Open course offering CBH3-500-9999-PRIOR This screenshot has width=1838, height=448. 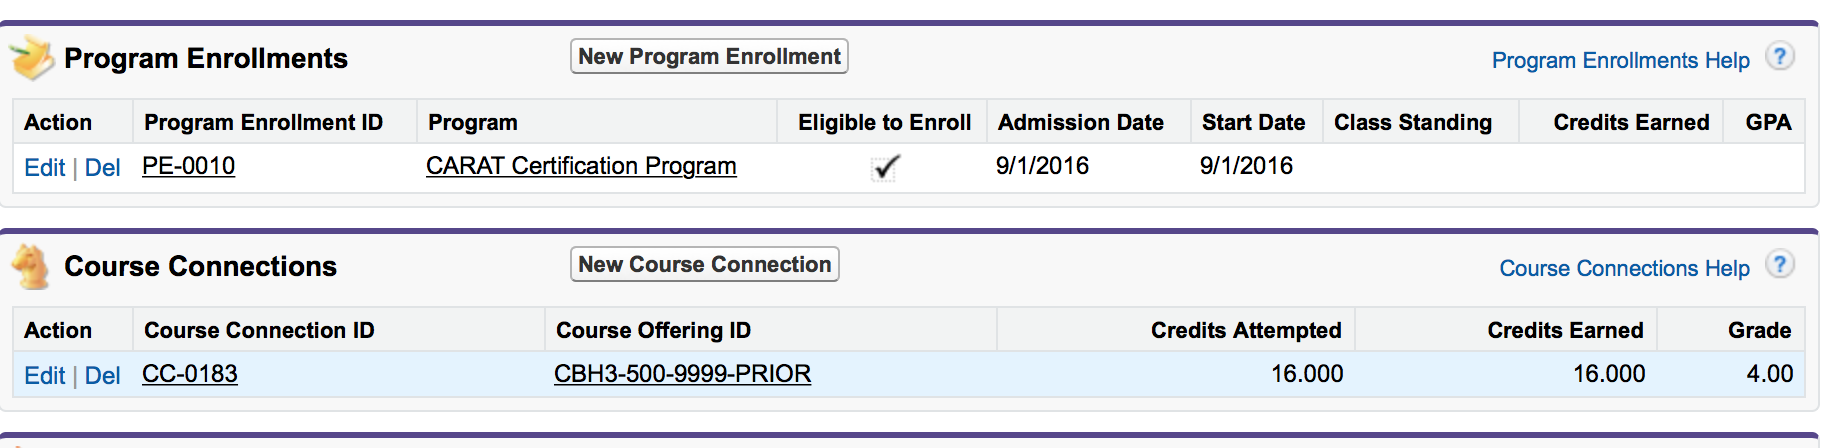(x=682, y=374)
